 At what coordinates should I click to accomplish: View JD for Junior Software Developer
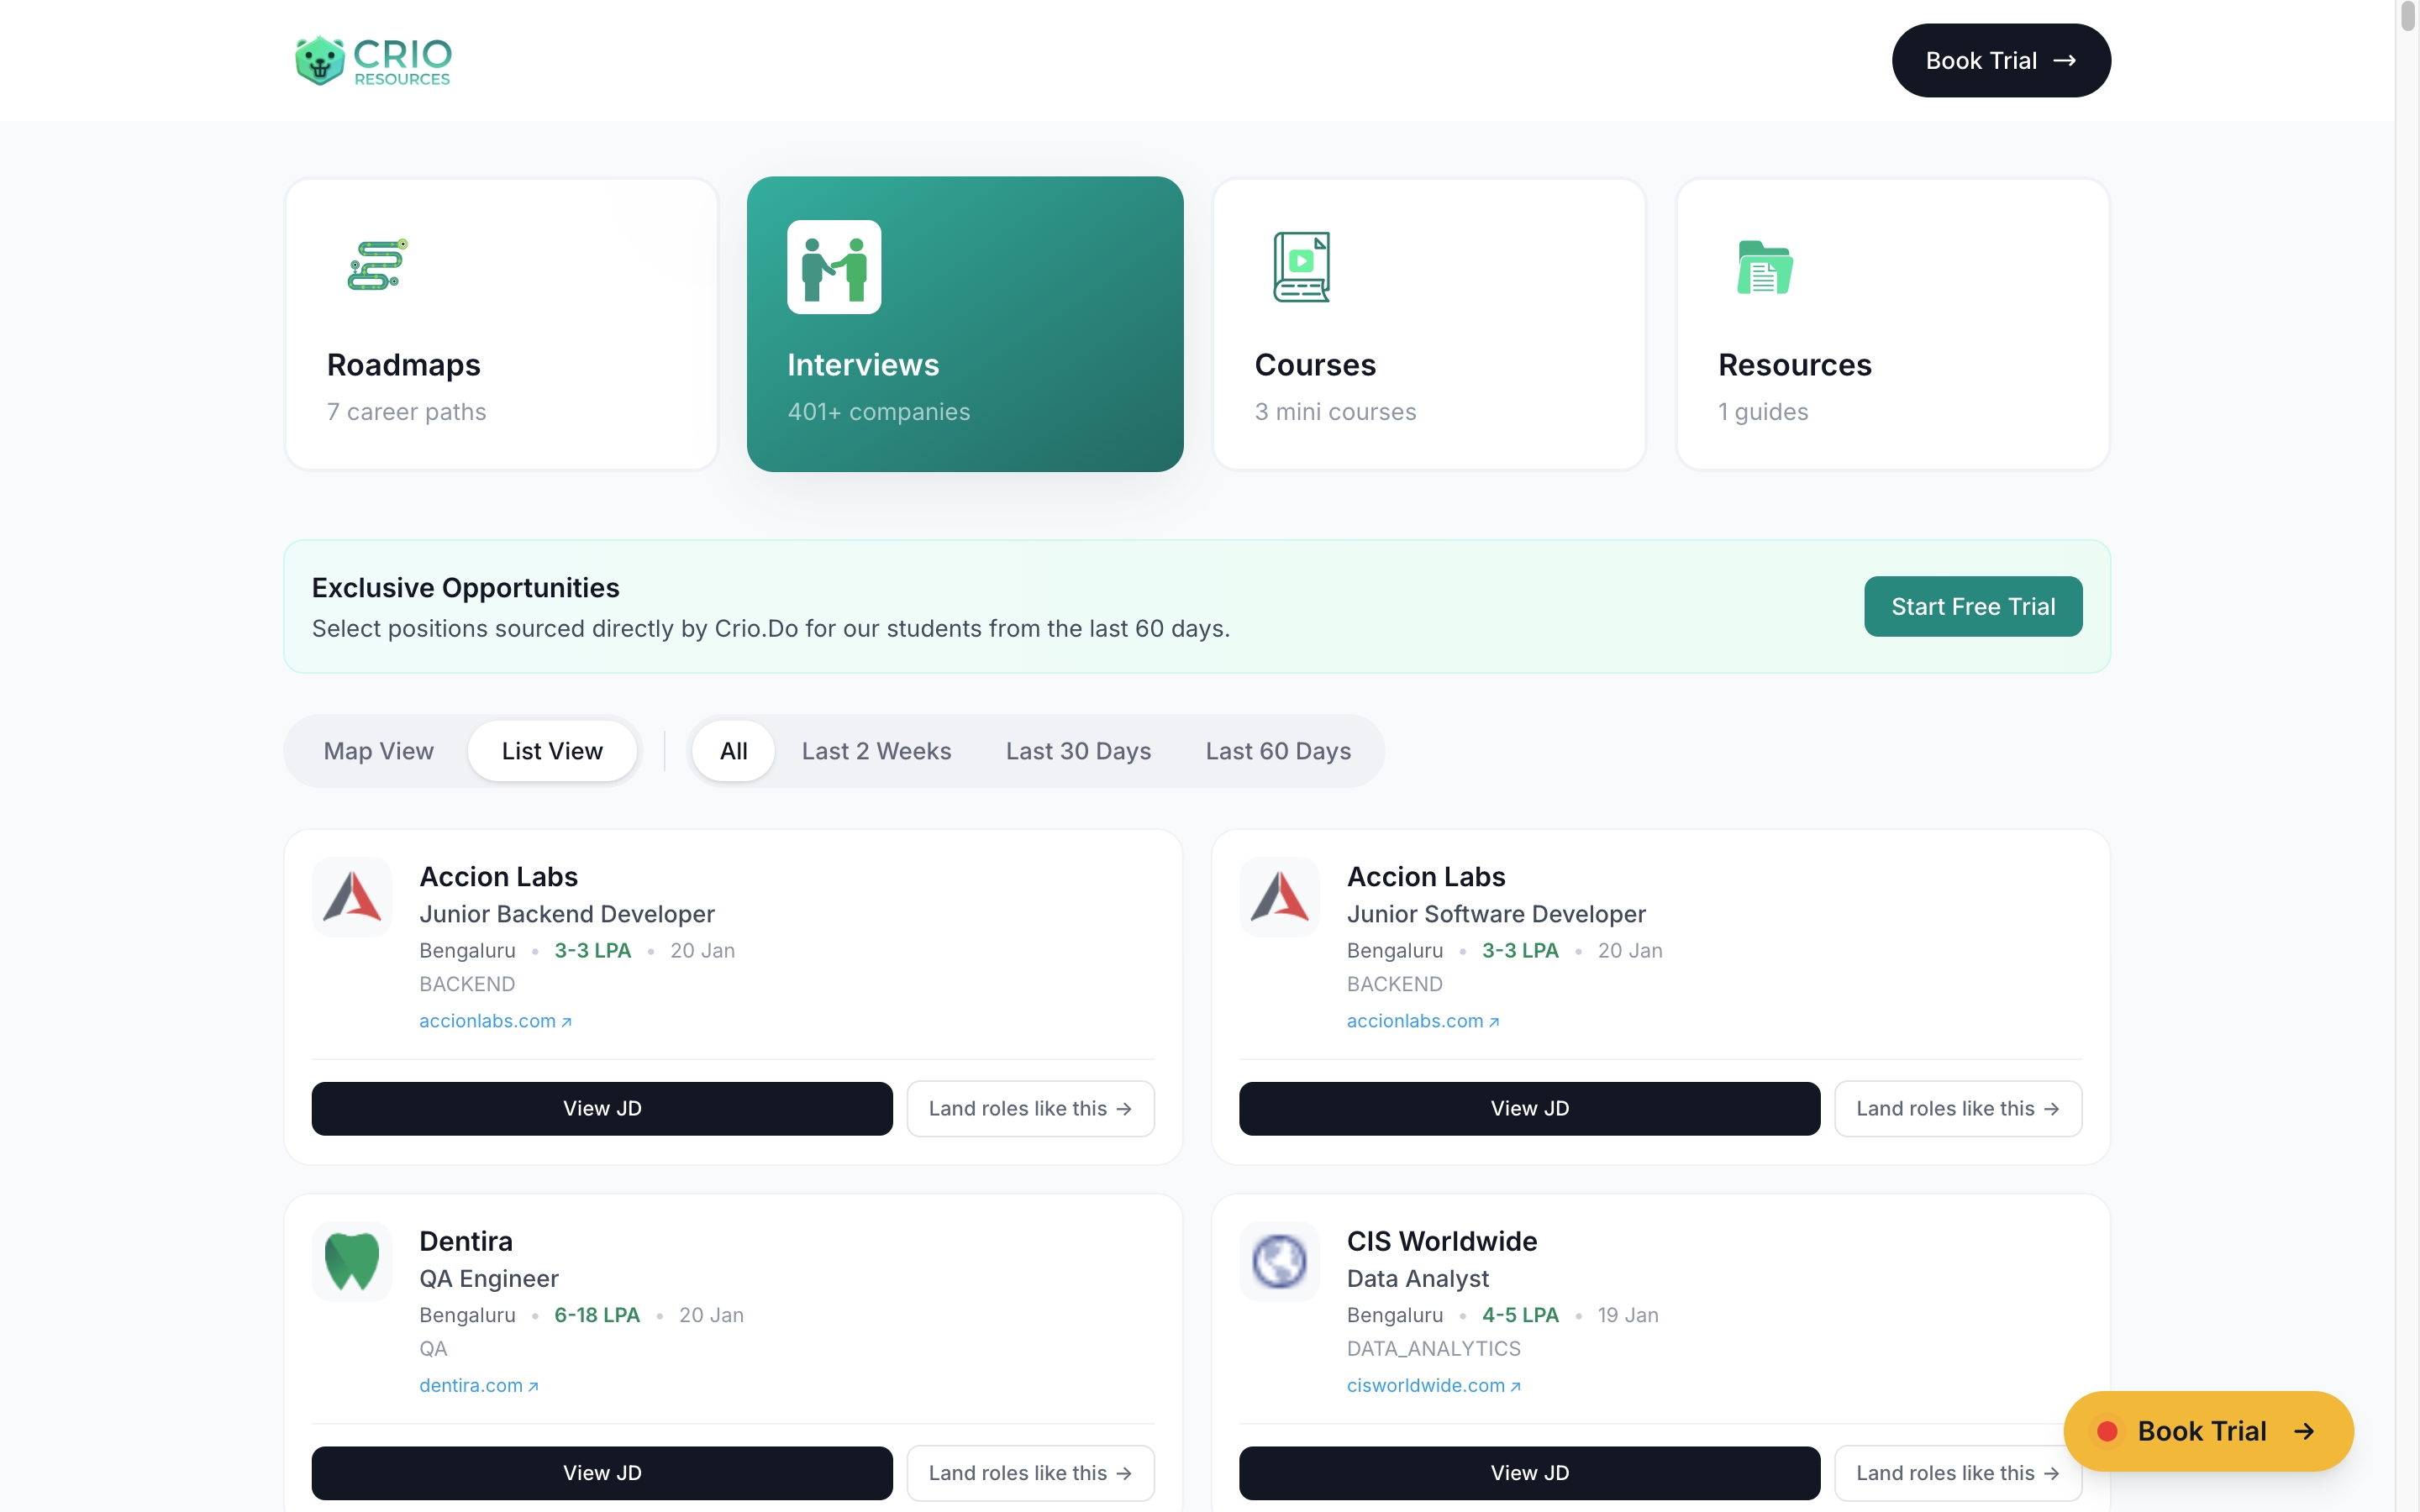(x=1529, y=1108)
